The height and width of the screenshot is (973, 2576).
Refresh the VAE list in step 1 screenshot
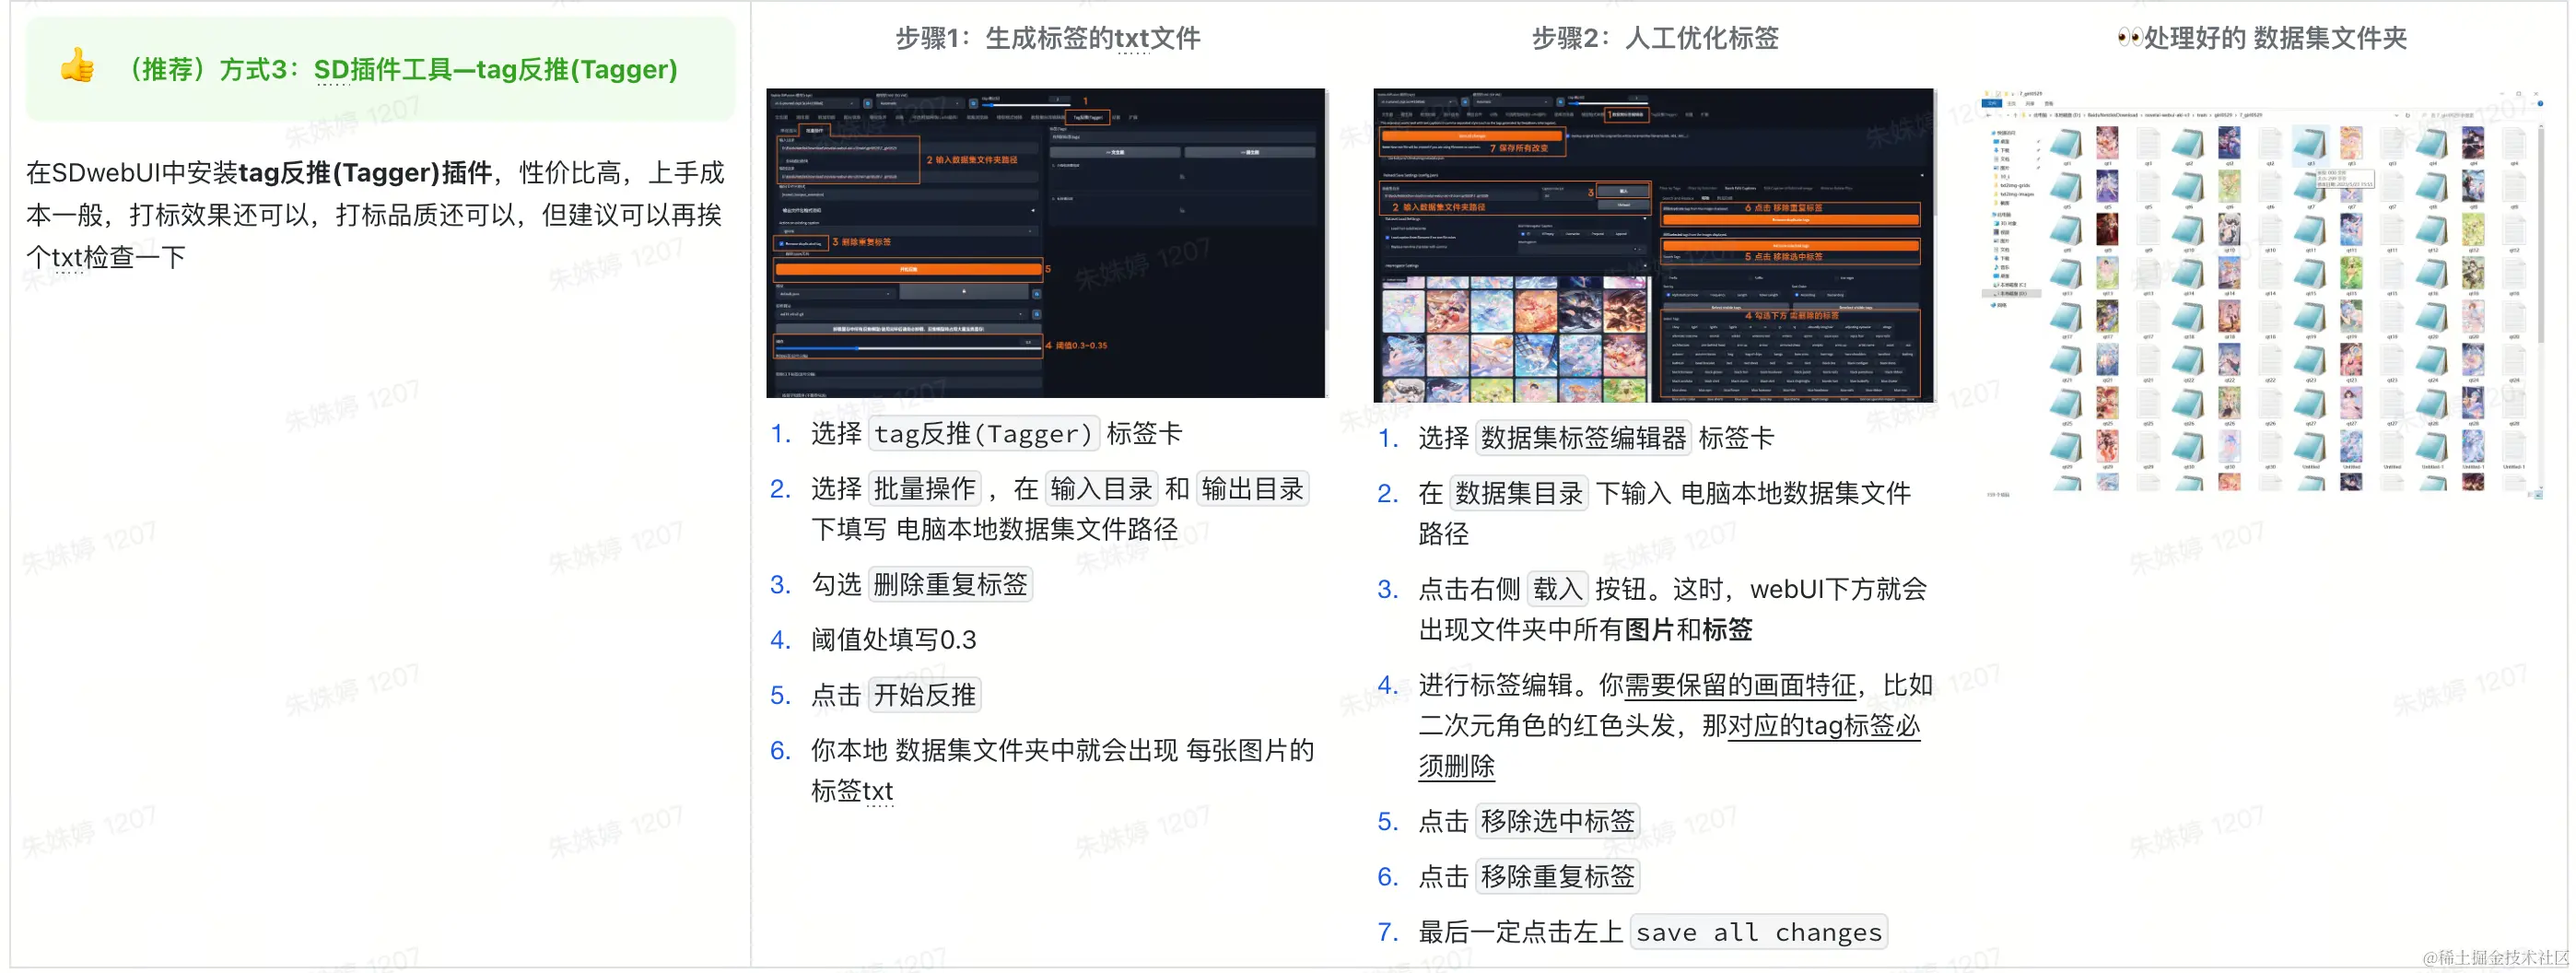pyautogui.click(x=973, y=103)
